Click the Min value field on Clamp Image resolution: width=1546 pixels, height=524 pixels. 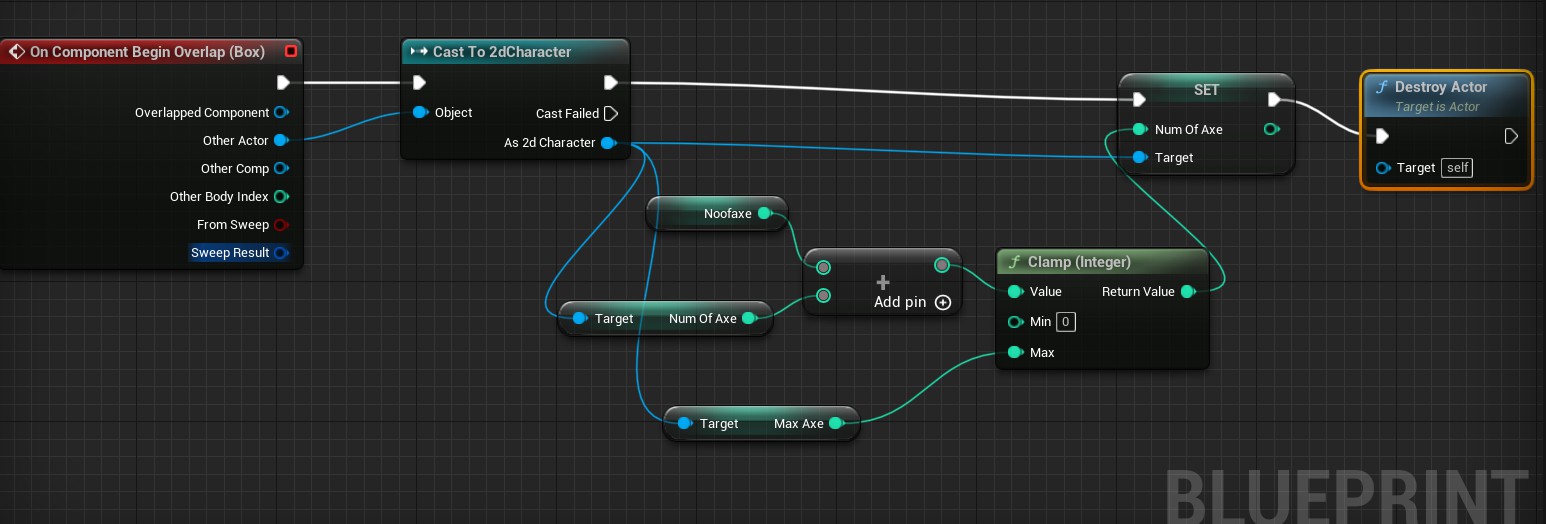(x=1066, y=322)
